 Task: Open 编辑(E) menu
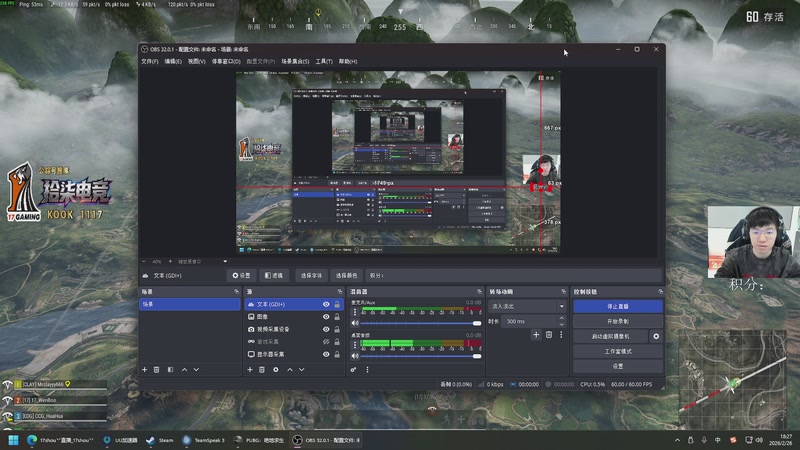(173, 61)
